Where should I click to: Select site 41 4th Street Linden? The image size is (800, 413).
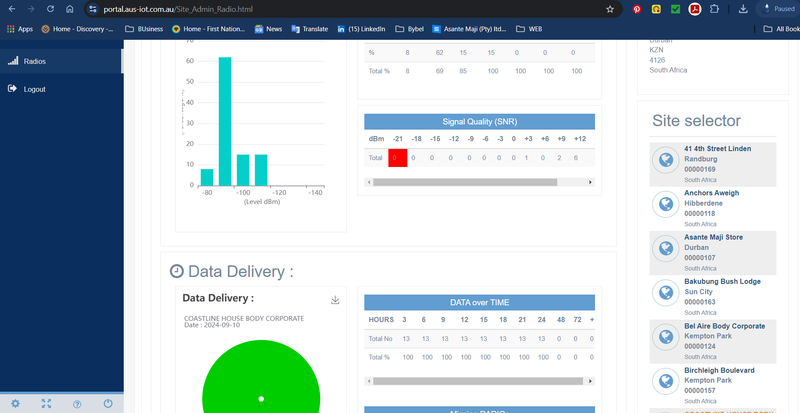[713, 164]
